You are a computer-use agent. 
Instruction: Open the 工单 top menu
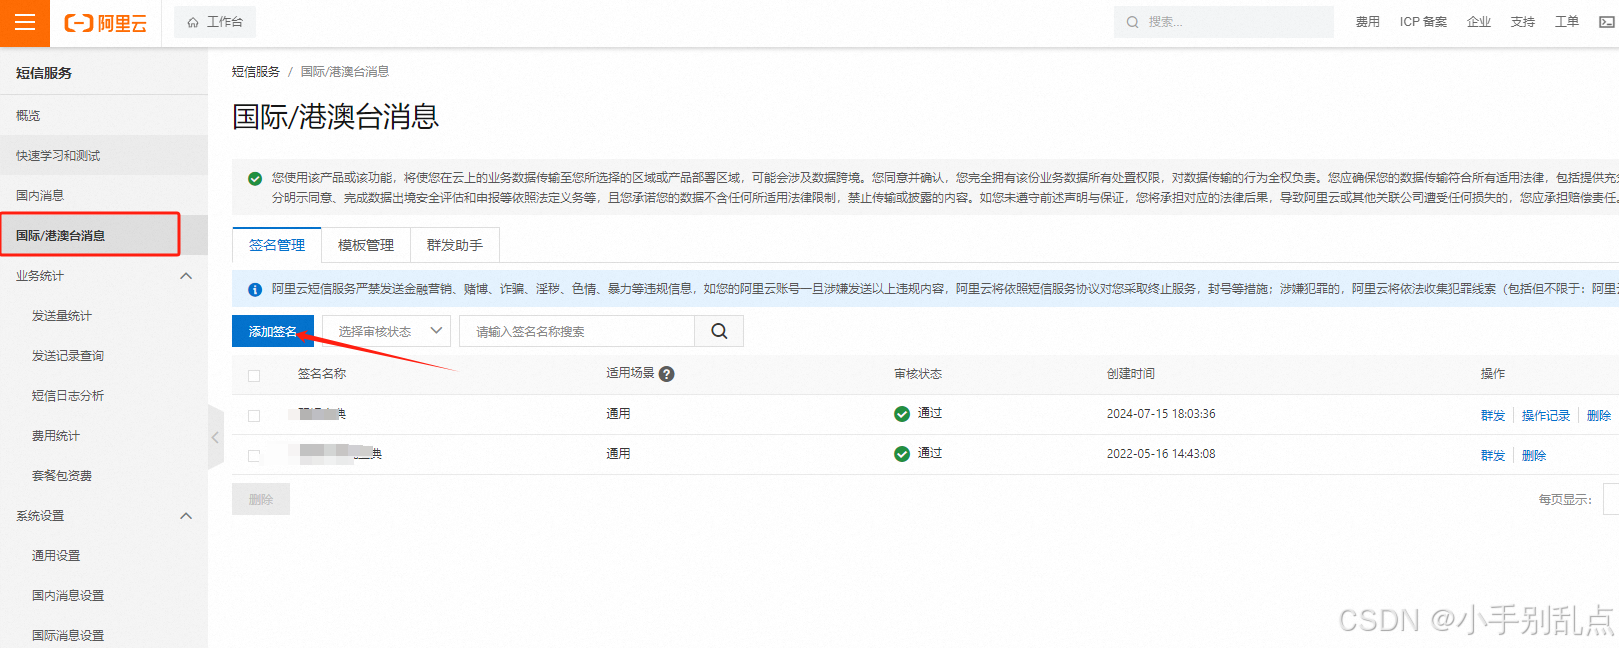tap(1567, 22)
